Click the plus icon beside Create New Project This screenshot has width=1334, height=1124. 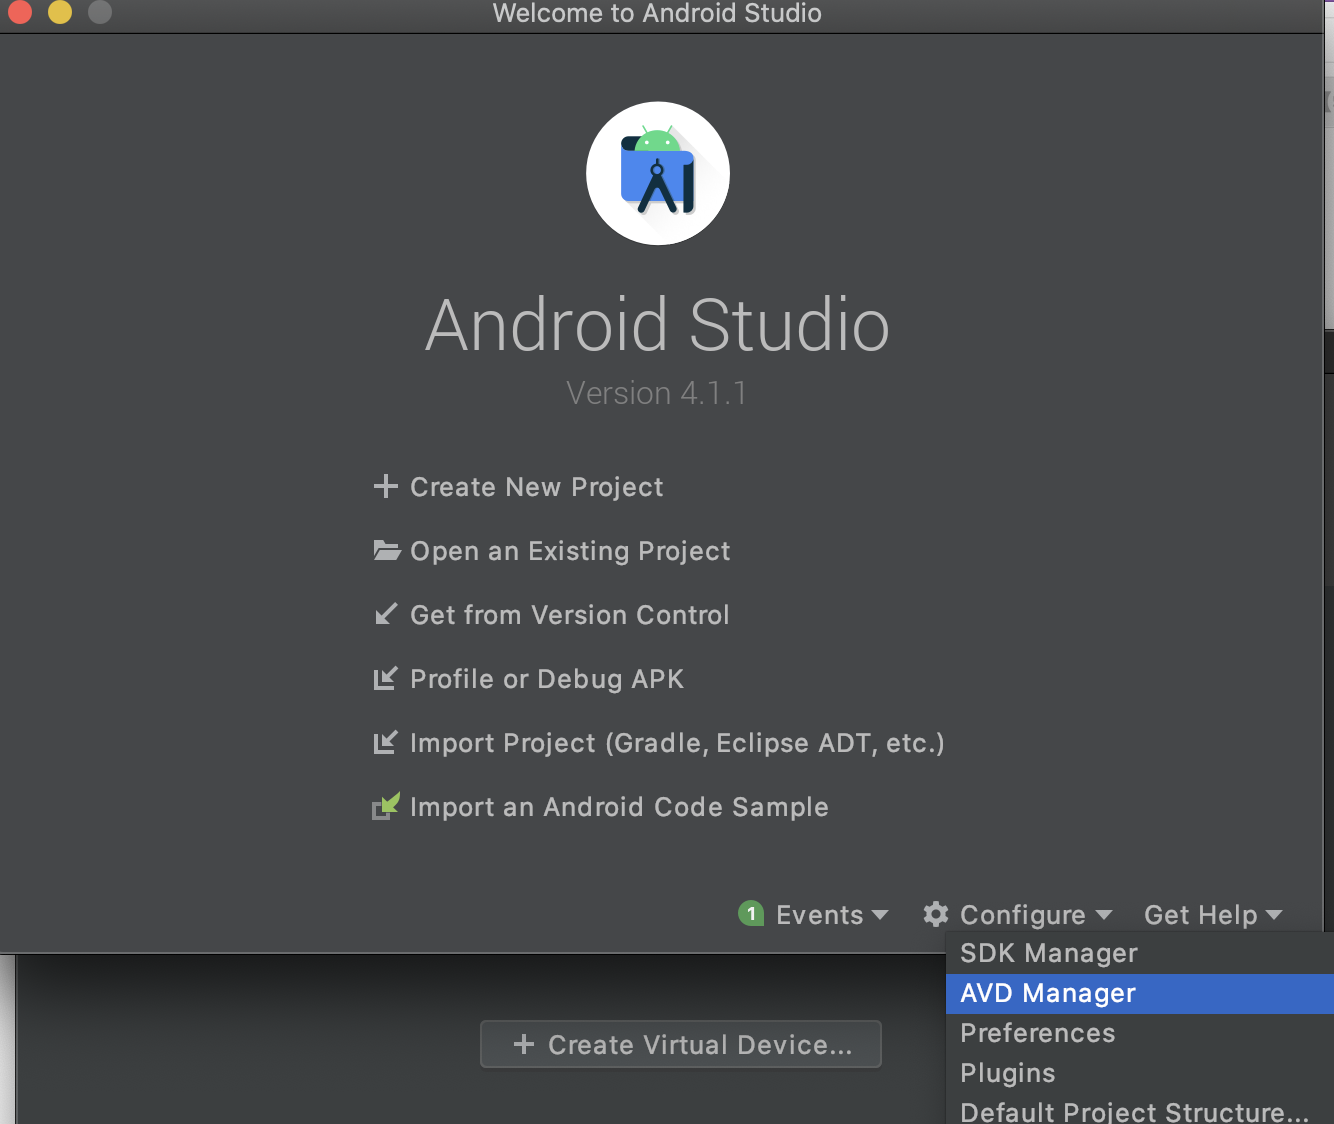[385, 487]
